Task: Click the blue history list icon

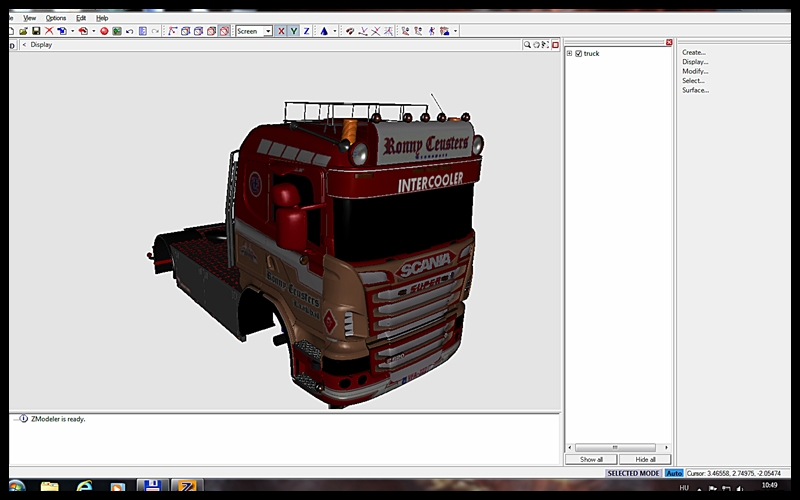Action: click(142, 31)
